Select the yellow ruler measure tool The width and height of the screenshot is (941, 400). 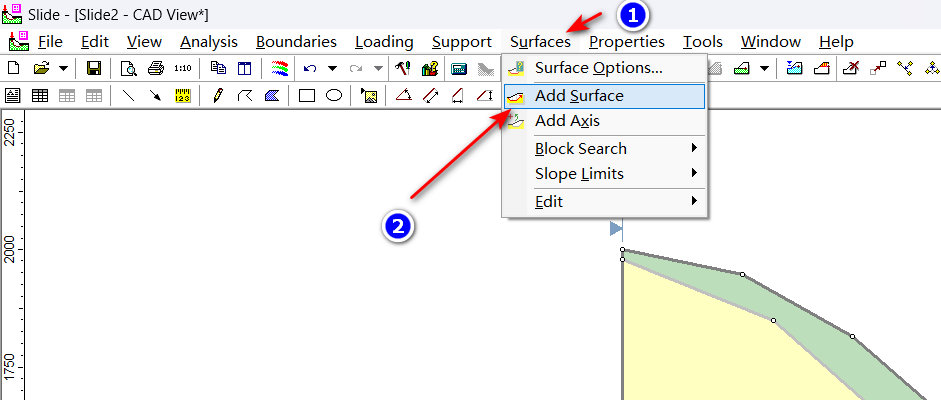point(183,96)
